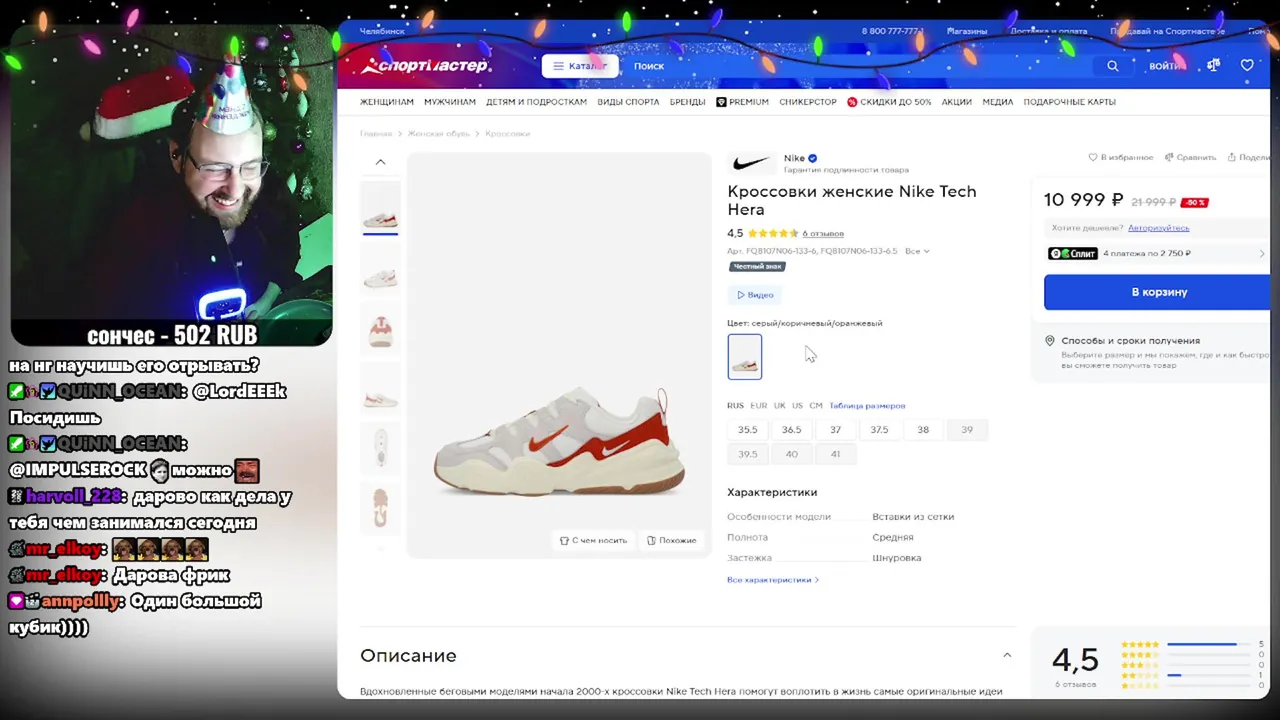The image size is (1280, 720).
Task: Click Сравнить compare icon link
Action: (1190, 157)
